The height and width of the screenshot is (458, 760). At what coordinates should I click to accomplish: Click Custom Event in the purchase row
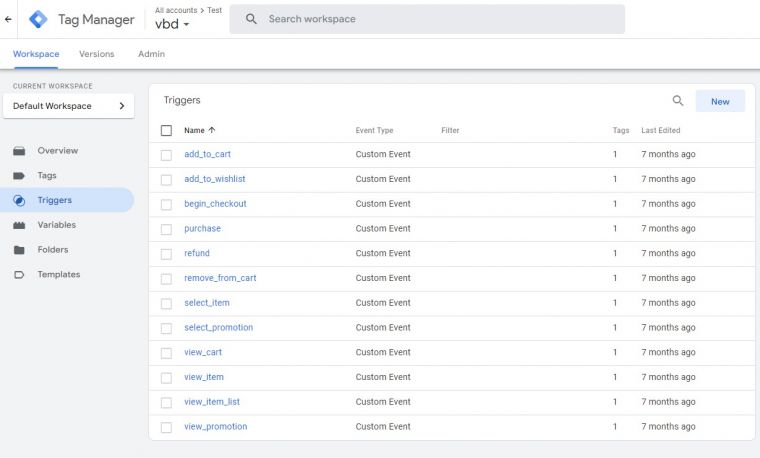coord(383,228)
